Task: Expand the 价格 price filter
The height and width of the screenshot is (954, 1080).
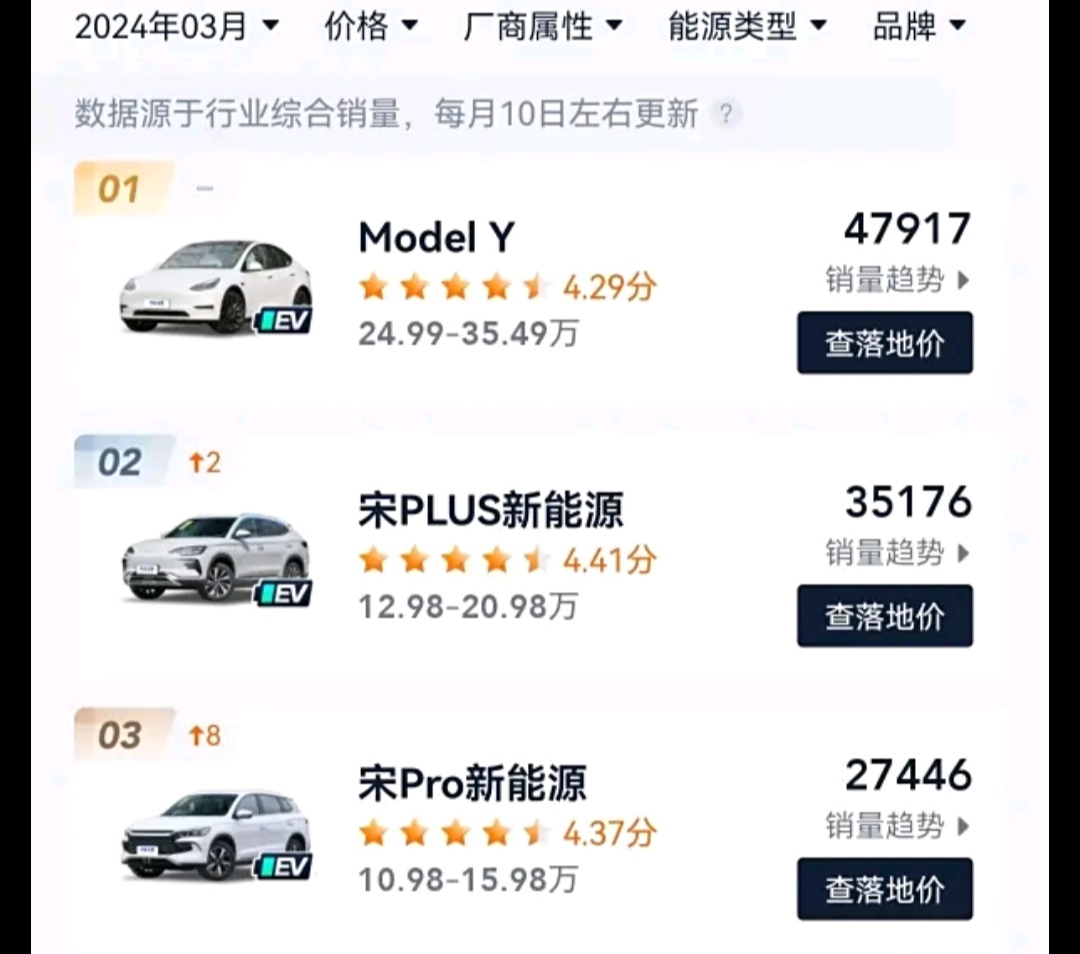Action: tap(371, 26)
